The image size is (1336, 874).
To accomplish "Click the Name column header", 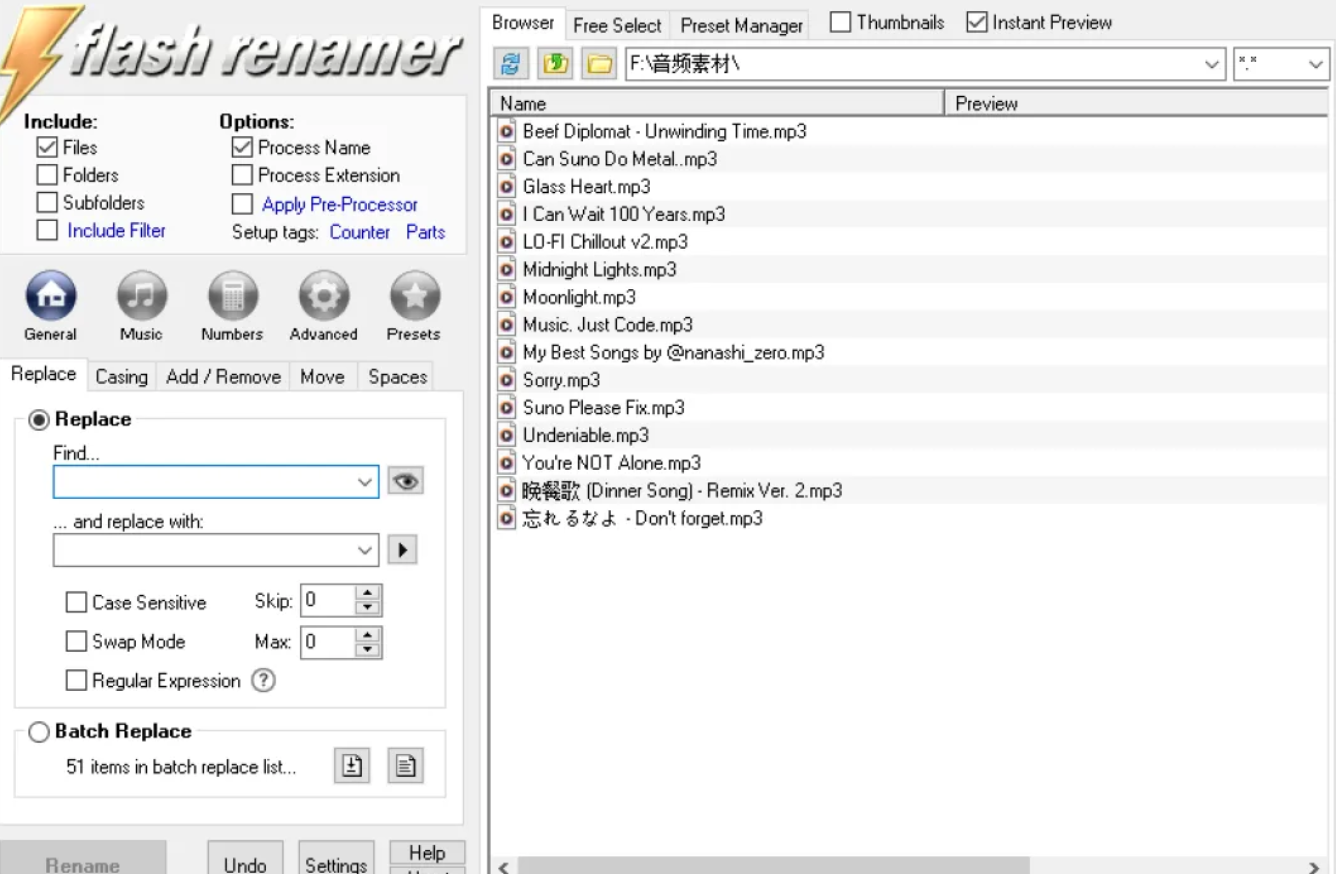I will click(717, 103).
